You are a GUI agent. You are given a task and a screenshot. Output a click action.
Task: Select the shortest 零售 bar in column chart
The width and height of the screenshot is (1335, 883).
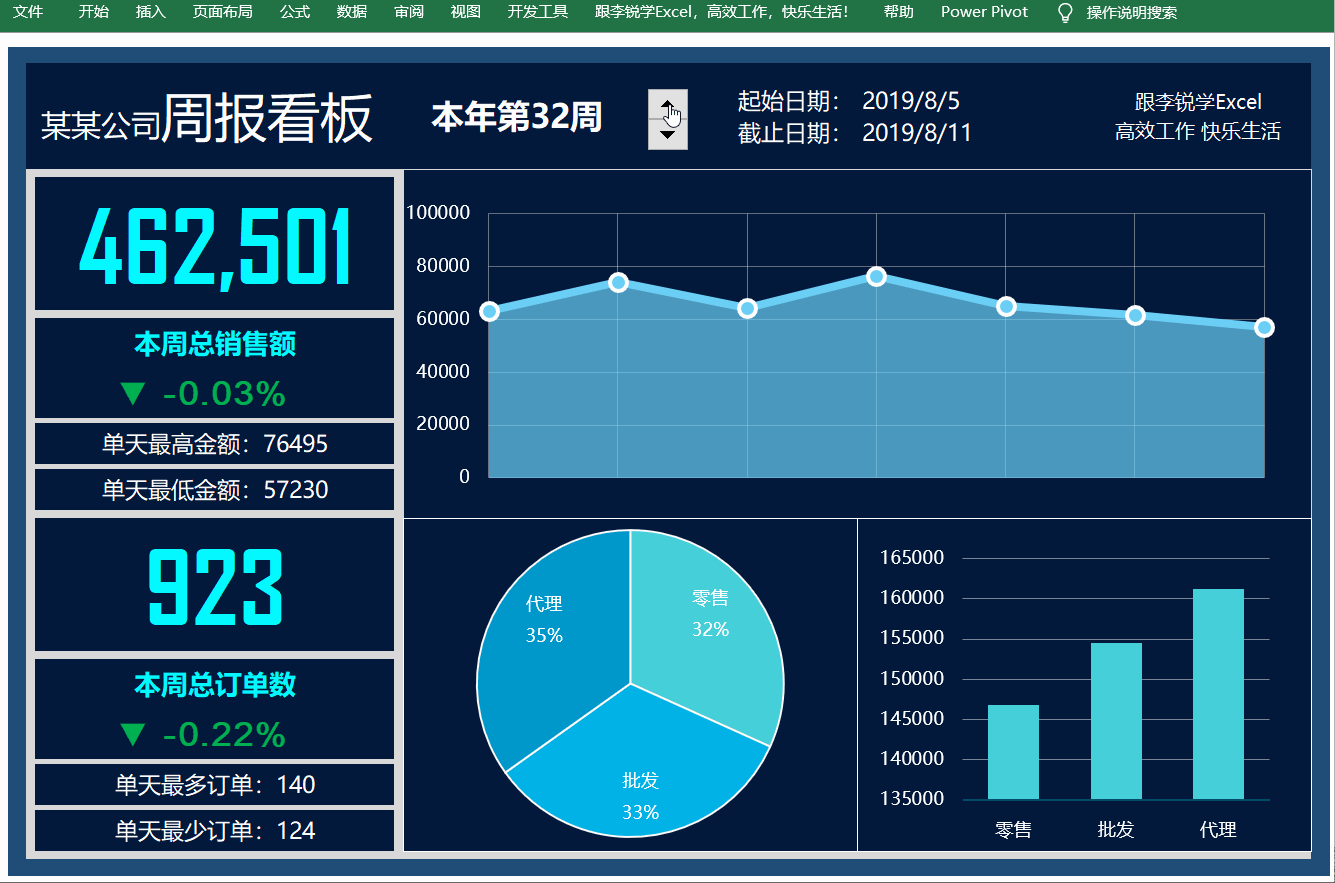(x=1013, y=752)
